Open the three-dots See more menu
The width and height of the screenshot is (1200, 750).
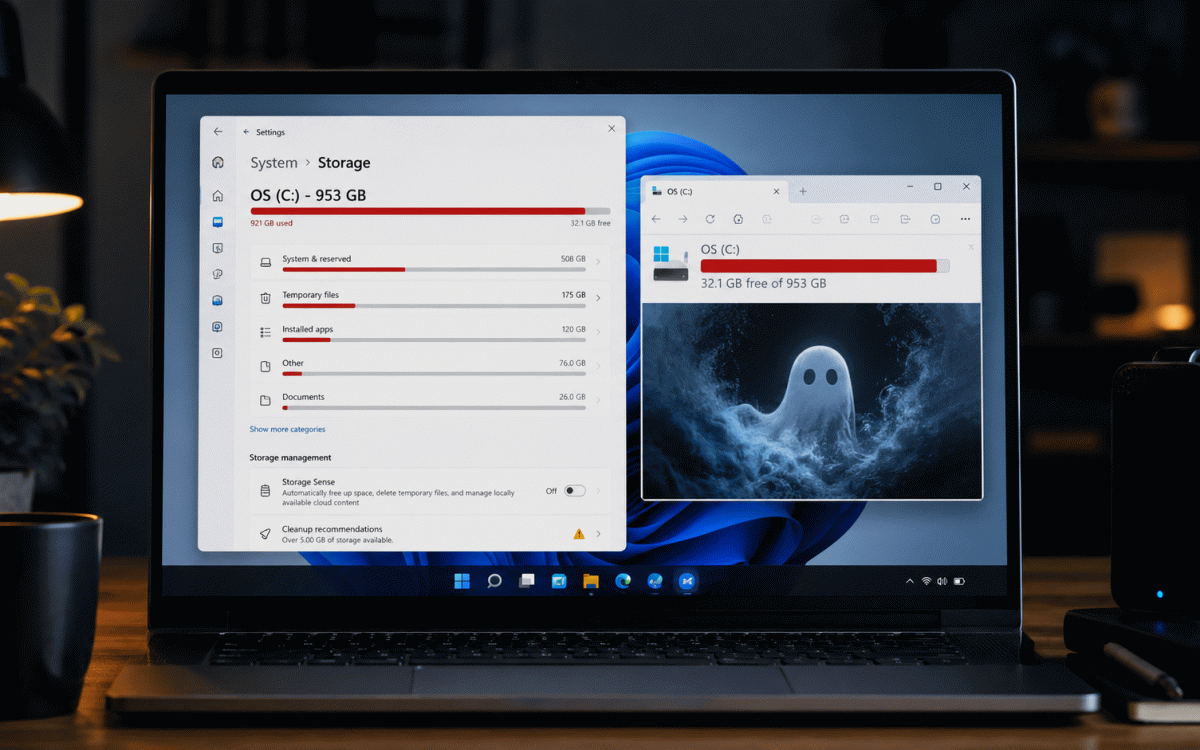(965, 219)
